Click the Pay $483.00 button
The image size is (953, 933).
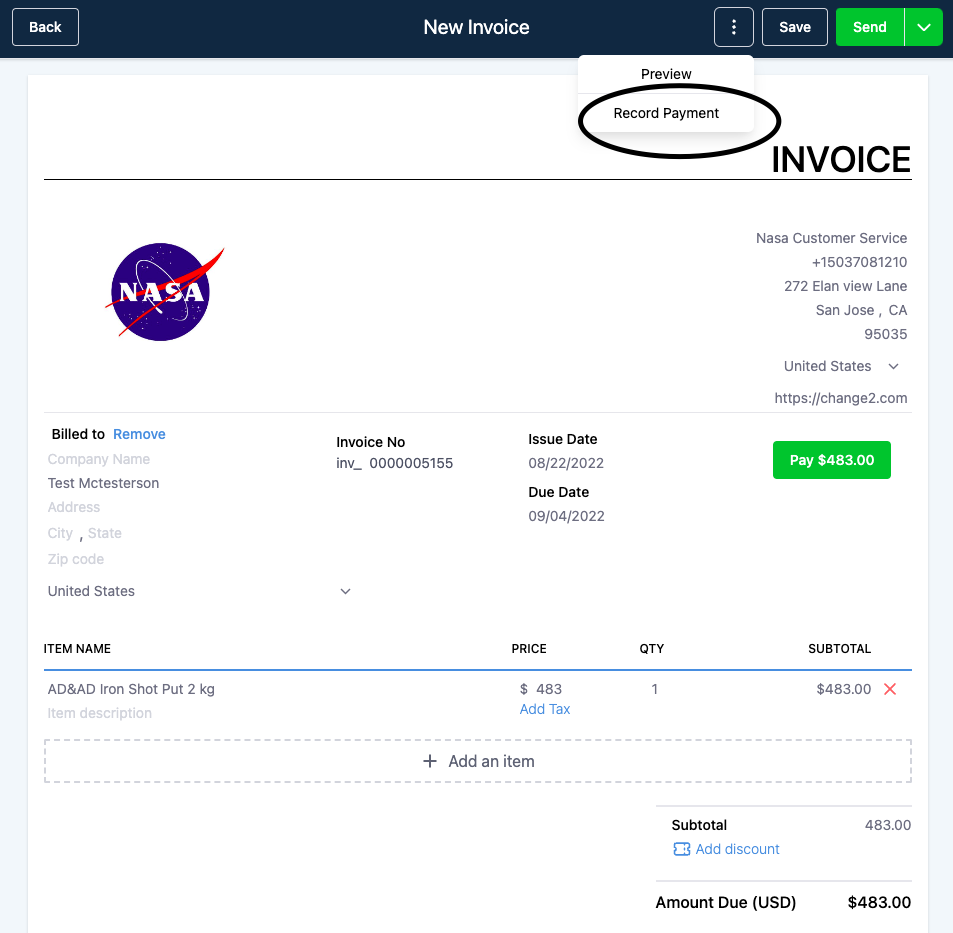(831, 460)
